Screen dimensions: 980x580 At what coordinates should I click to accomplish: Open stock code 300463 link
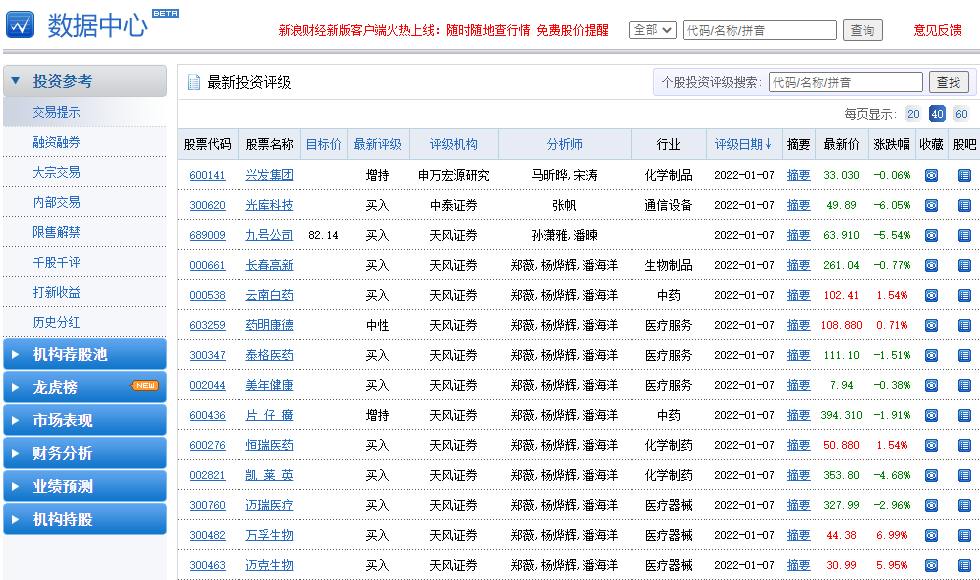[x=208, y=566]
